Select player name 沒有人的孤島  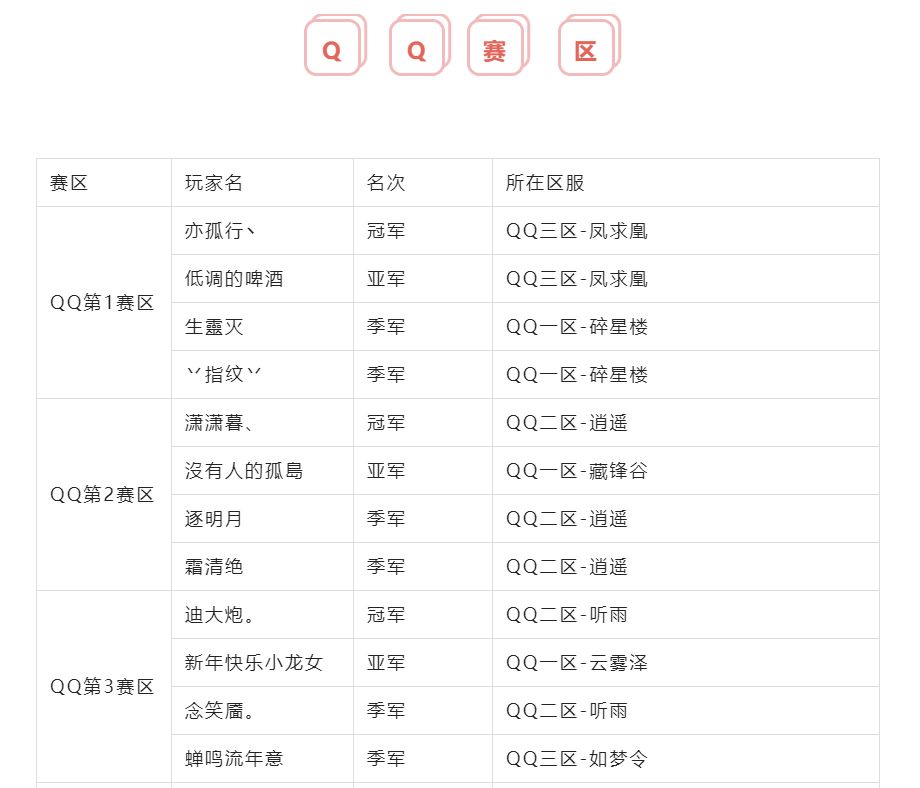point(244,471)
